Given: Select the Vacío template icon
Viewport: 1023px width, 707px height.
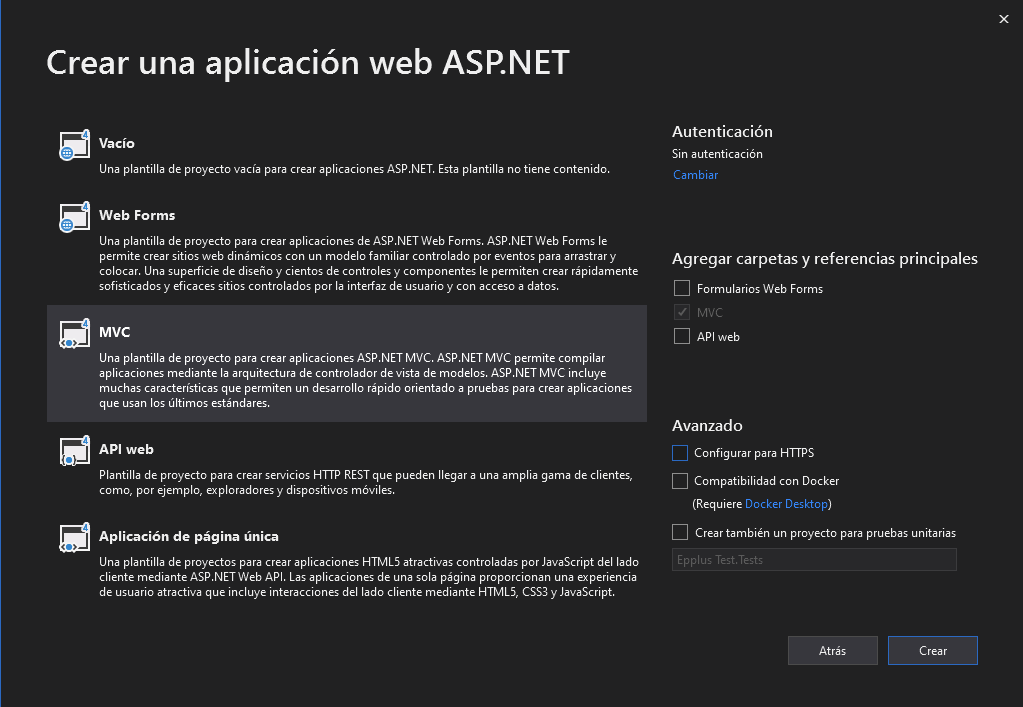Looking at the screenshot, I should pyautogui.click(x=74, y=145).
